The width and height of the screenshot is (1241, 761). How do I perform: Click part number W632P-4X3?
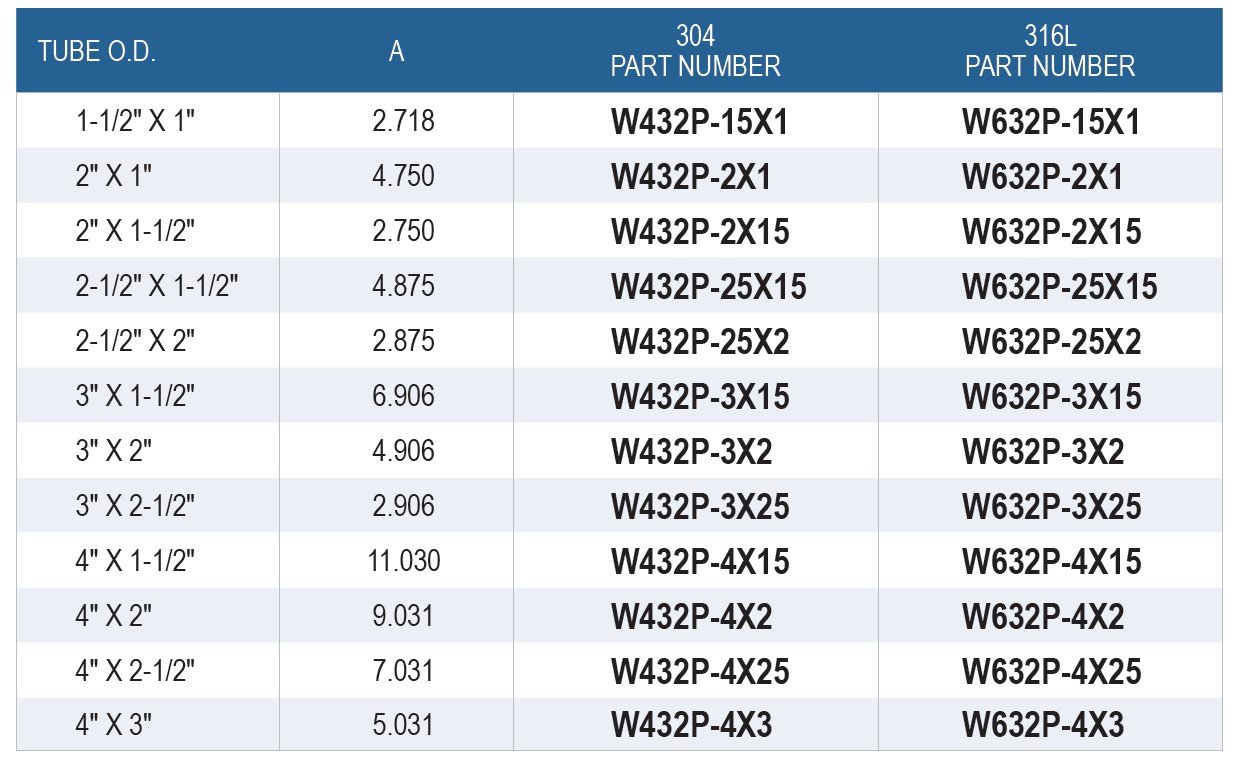1043,727
